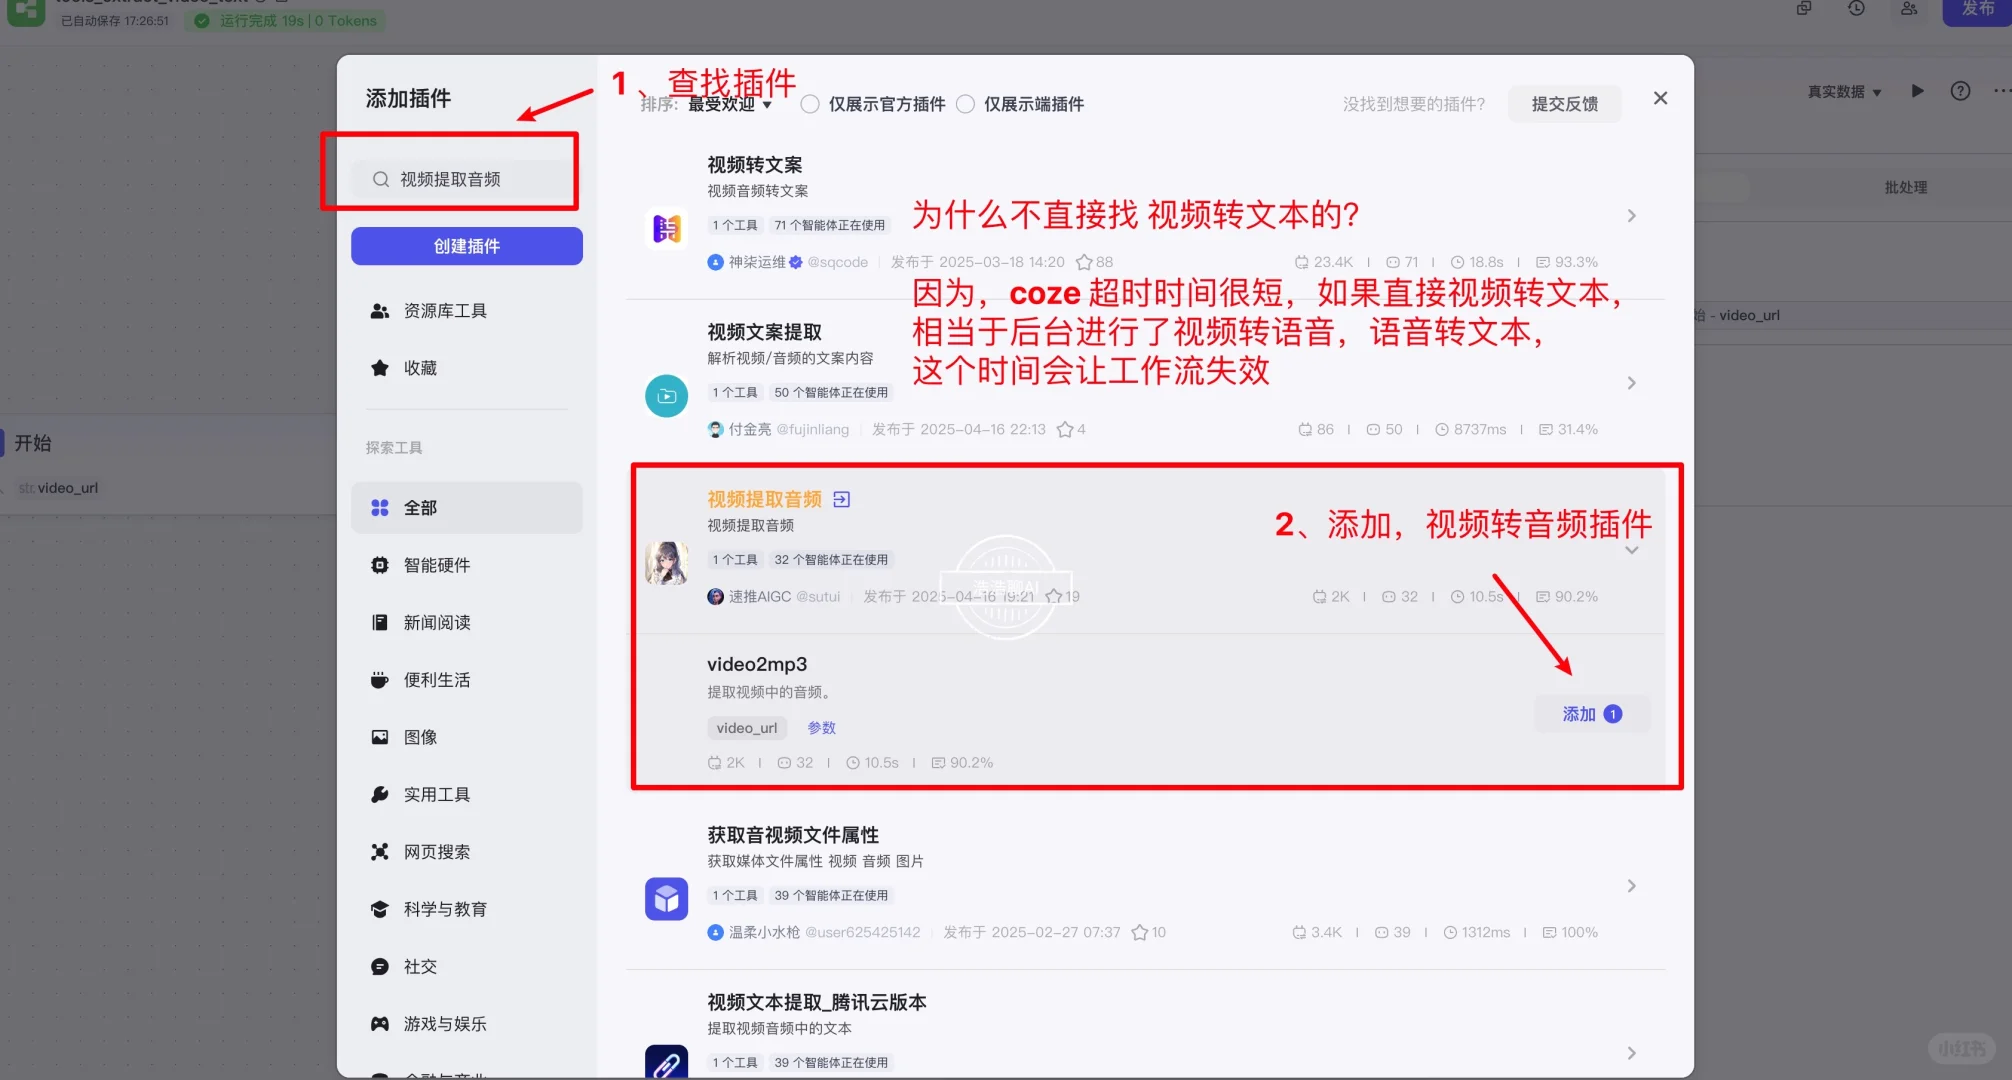Select the 全部 category option
Viewport: 2012px width, 1080px height.
[419, 507]
